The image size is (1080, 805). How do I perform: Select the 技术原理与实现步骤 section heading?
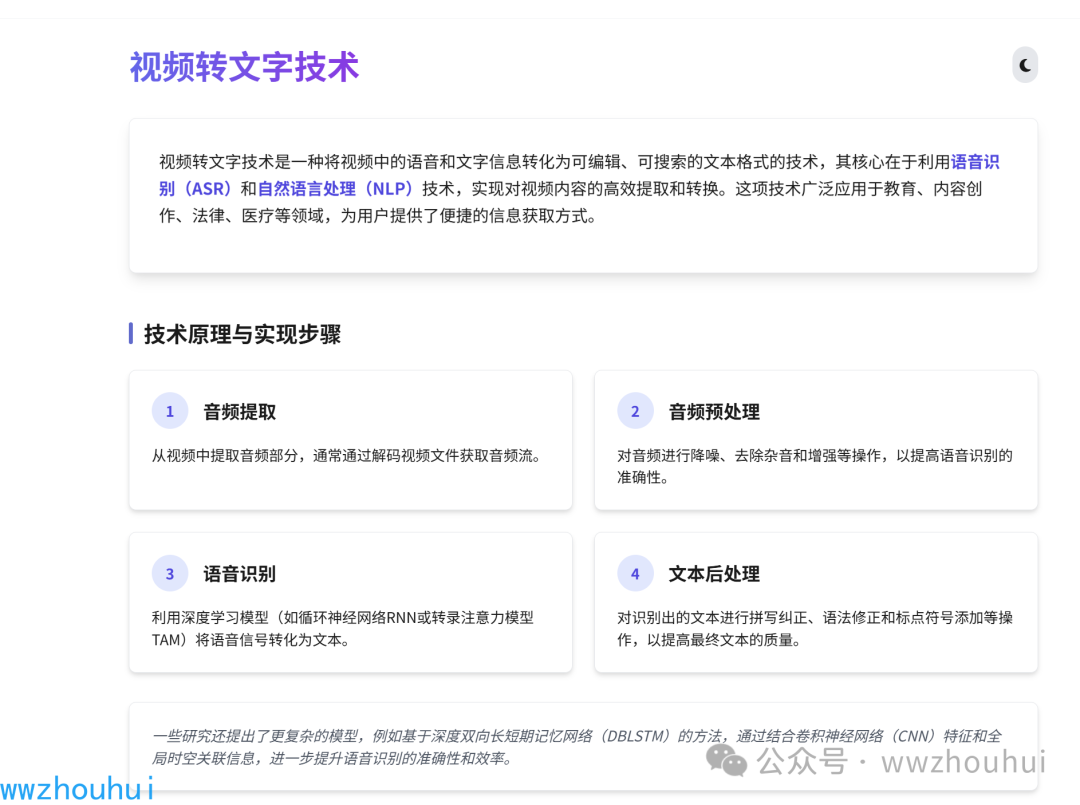(242, 334)
